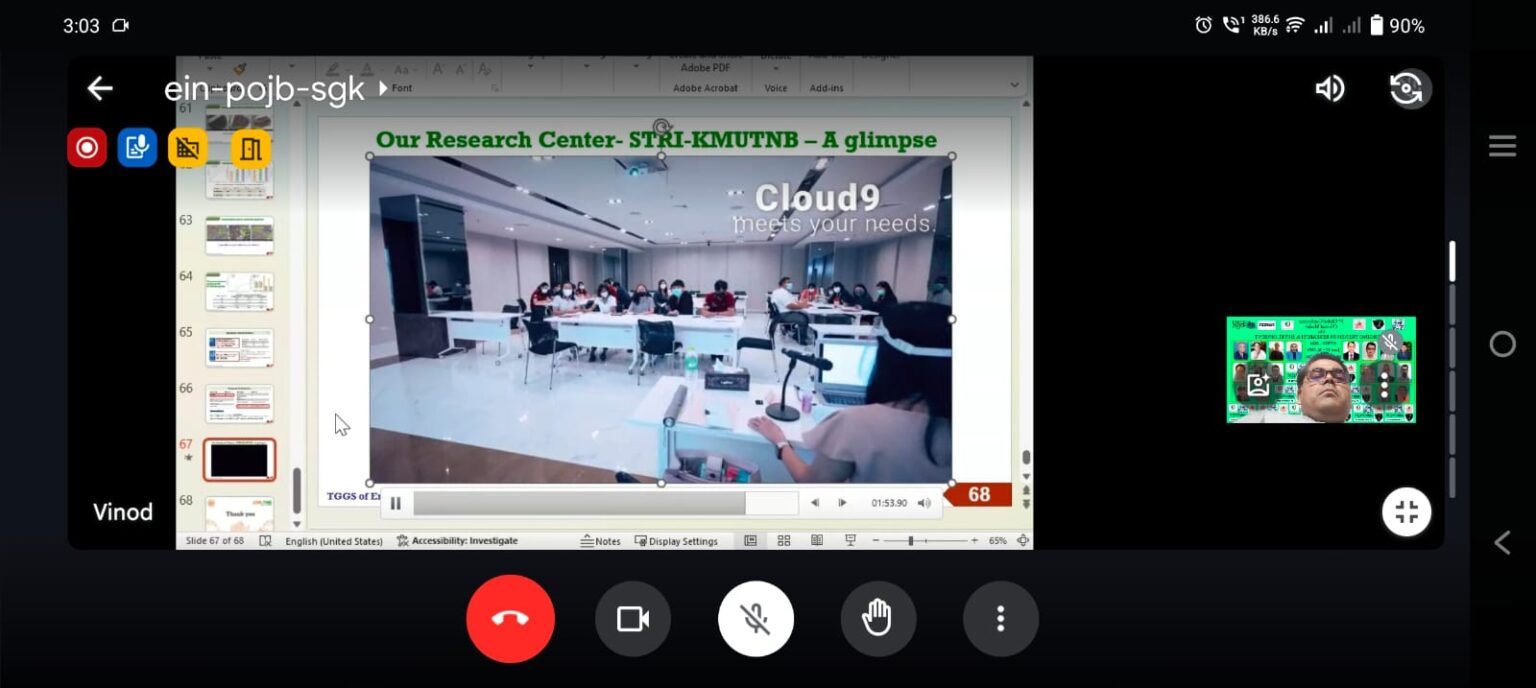Viewport: 1536px width, 688px height.
Task: Click the Accessibility: Investigate indicator
Action: (460, 540)
